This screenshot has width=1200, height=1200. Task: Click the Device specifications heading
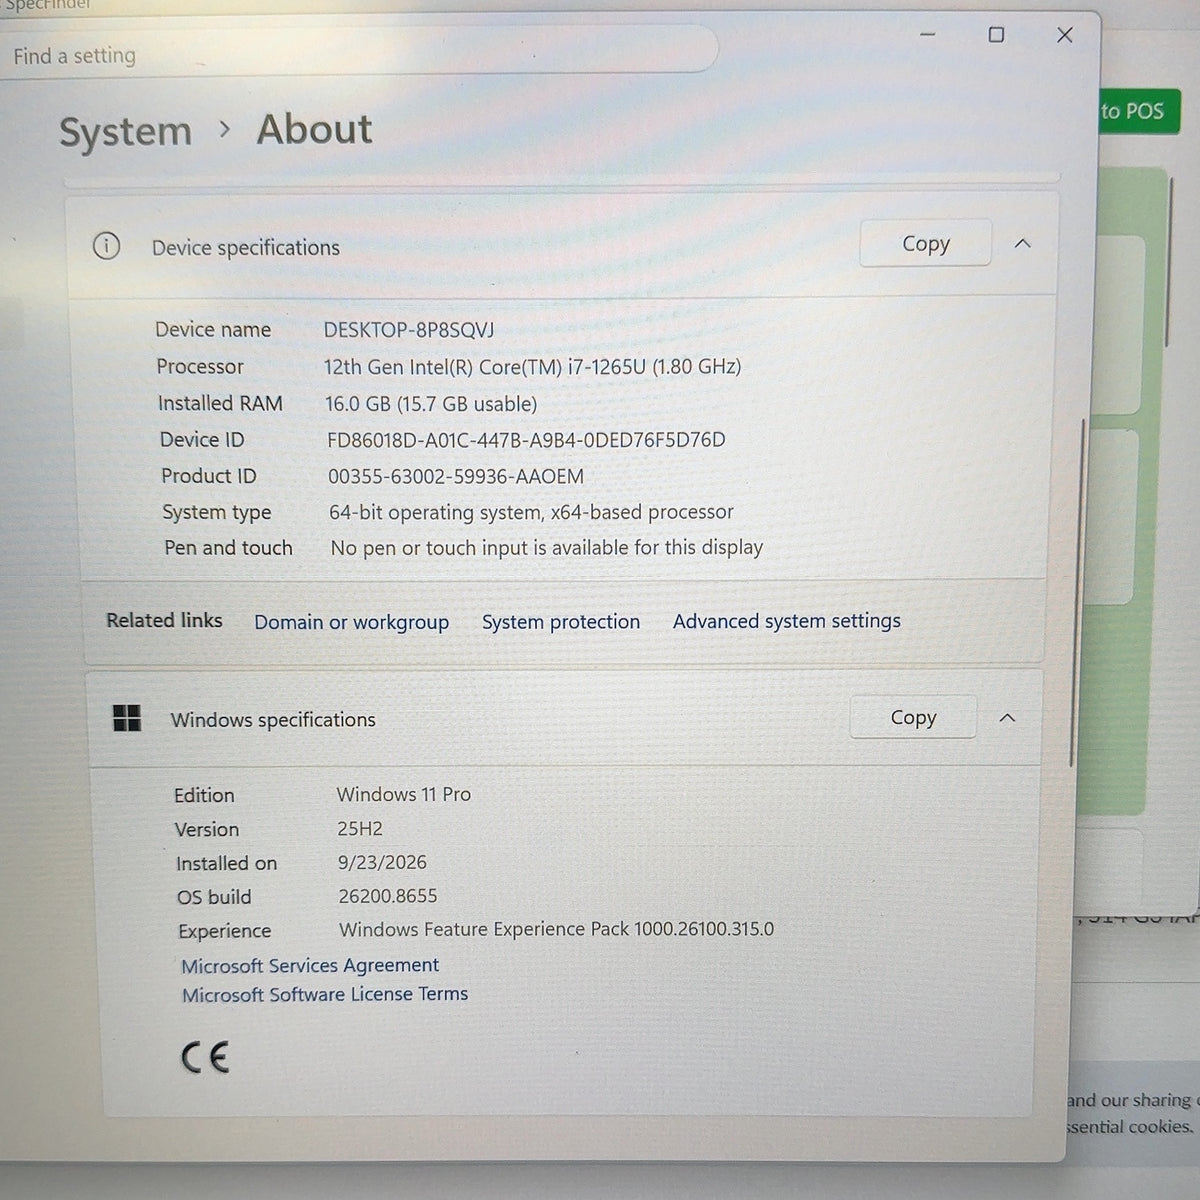246,247
